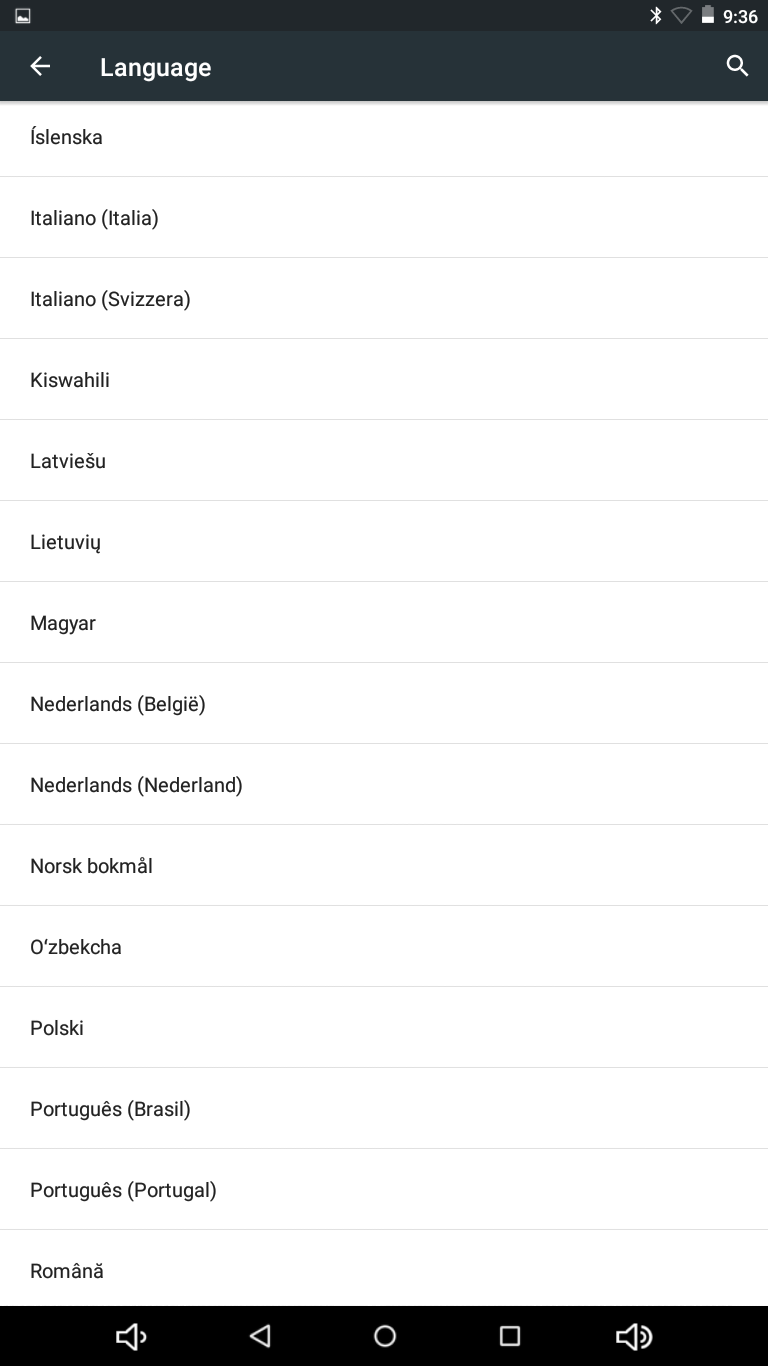Select Íslenska language
Screen dimensions: 768x1366
(x=384, y=137)
